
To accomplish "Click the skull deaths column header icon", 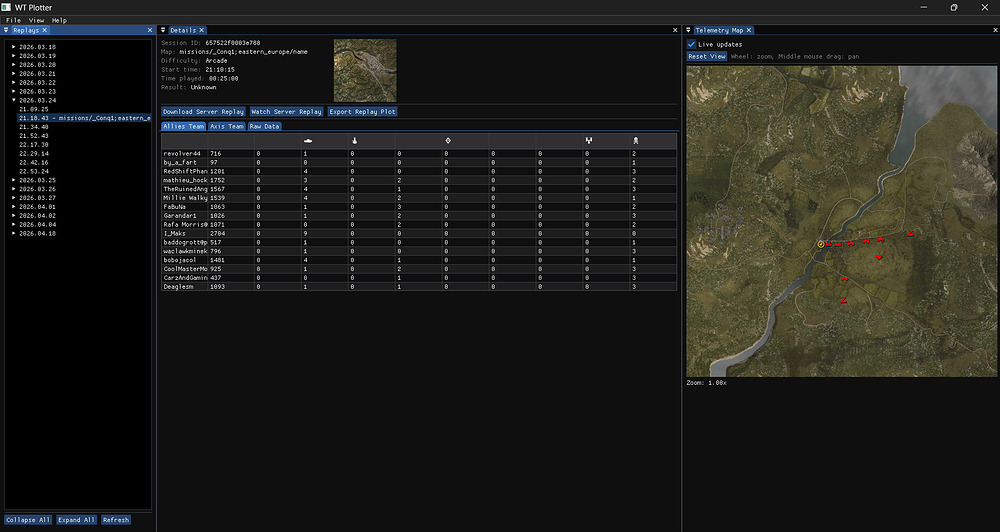I will (635, 141).
